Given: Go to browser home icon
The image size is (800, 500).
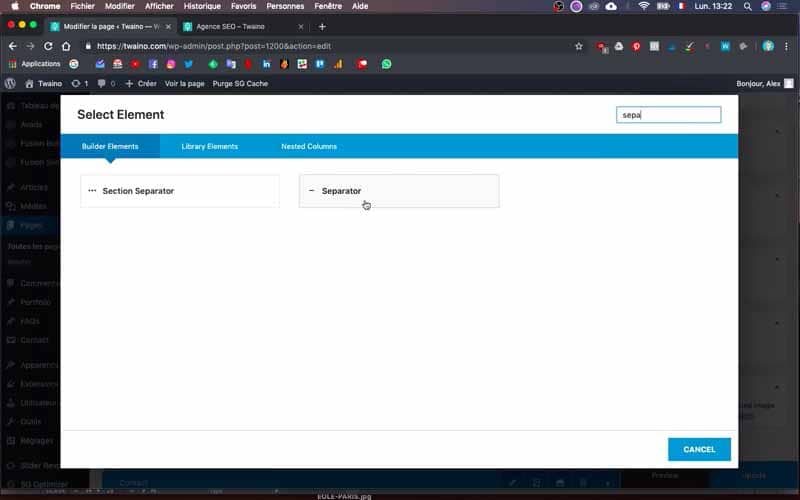Looking at the screenshot, I should pyautogui.click(x=66, y=46).
